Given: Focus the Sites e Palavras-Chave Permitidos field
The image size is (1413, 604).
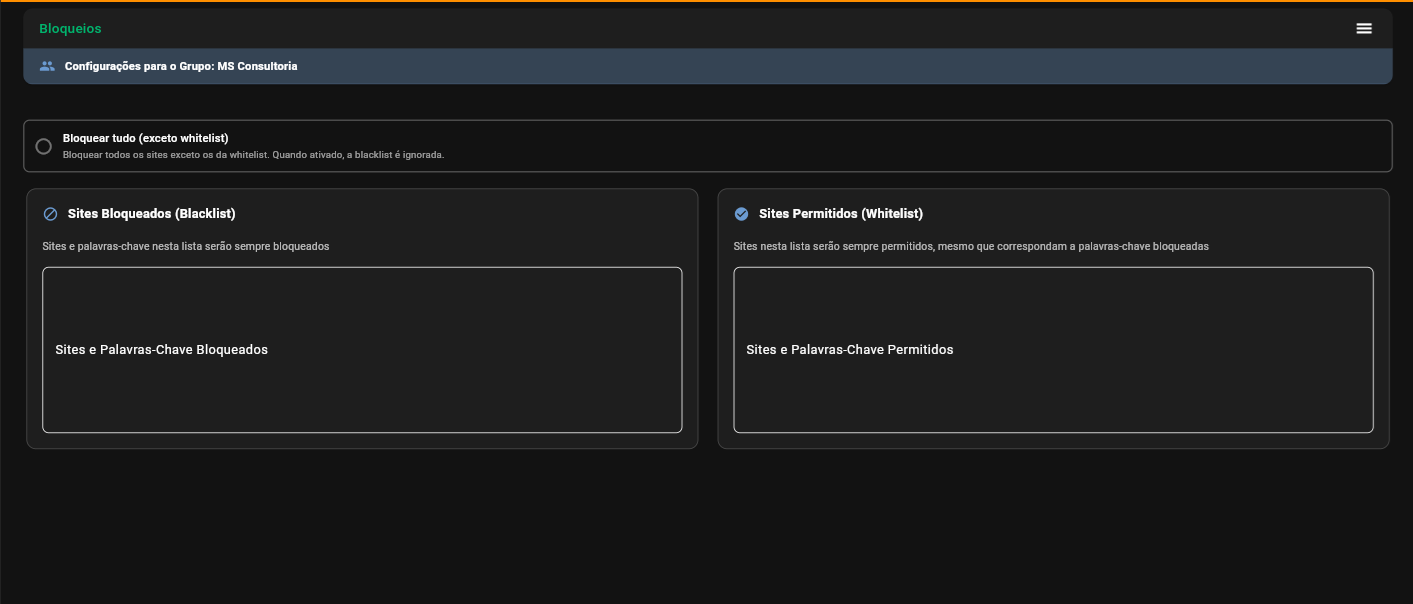Looking at the screenshot, I should [x=1053, y=350].
